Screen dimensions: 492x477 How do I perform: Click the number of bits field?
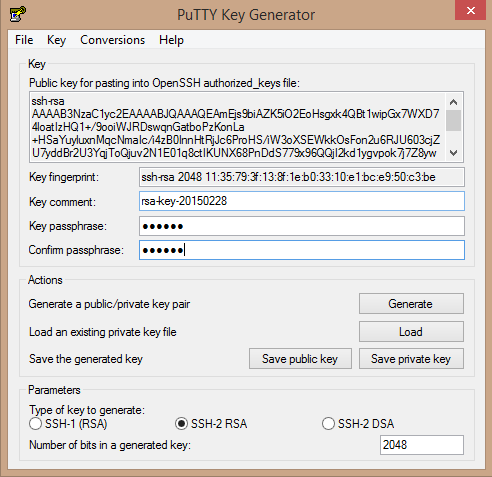[x=422, y=445]
